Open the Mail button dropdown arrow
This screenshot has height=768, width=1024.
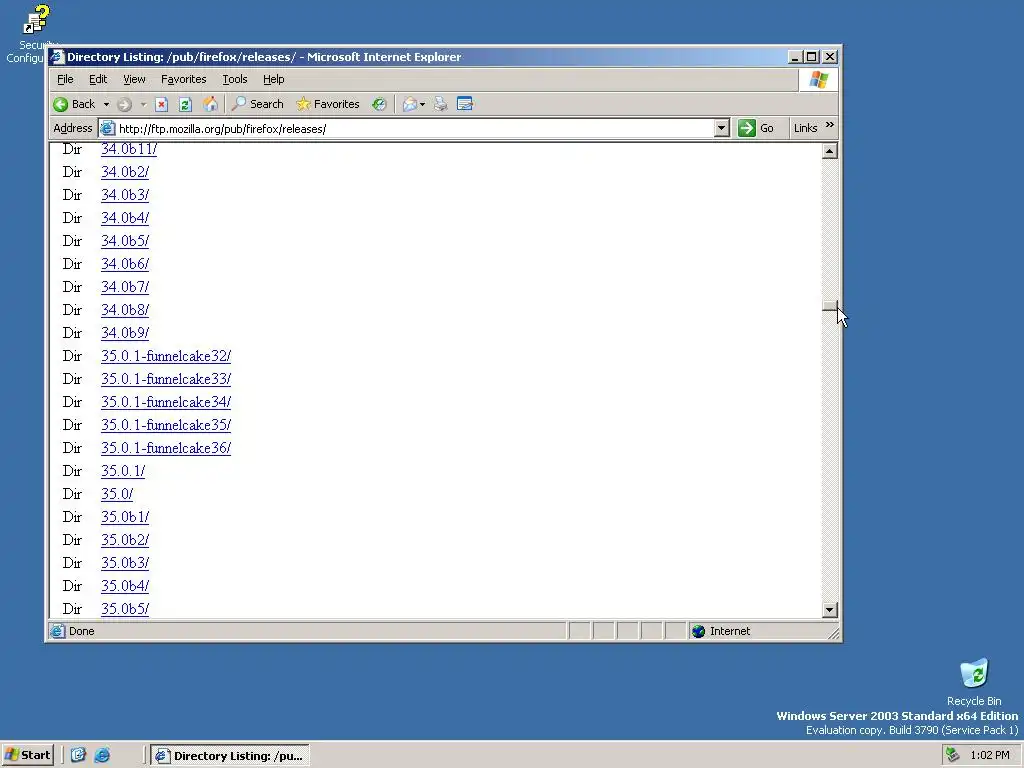tap(423, 104)
